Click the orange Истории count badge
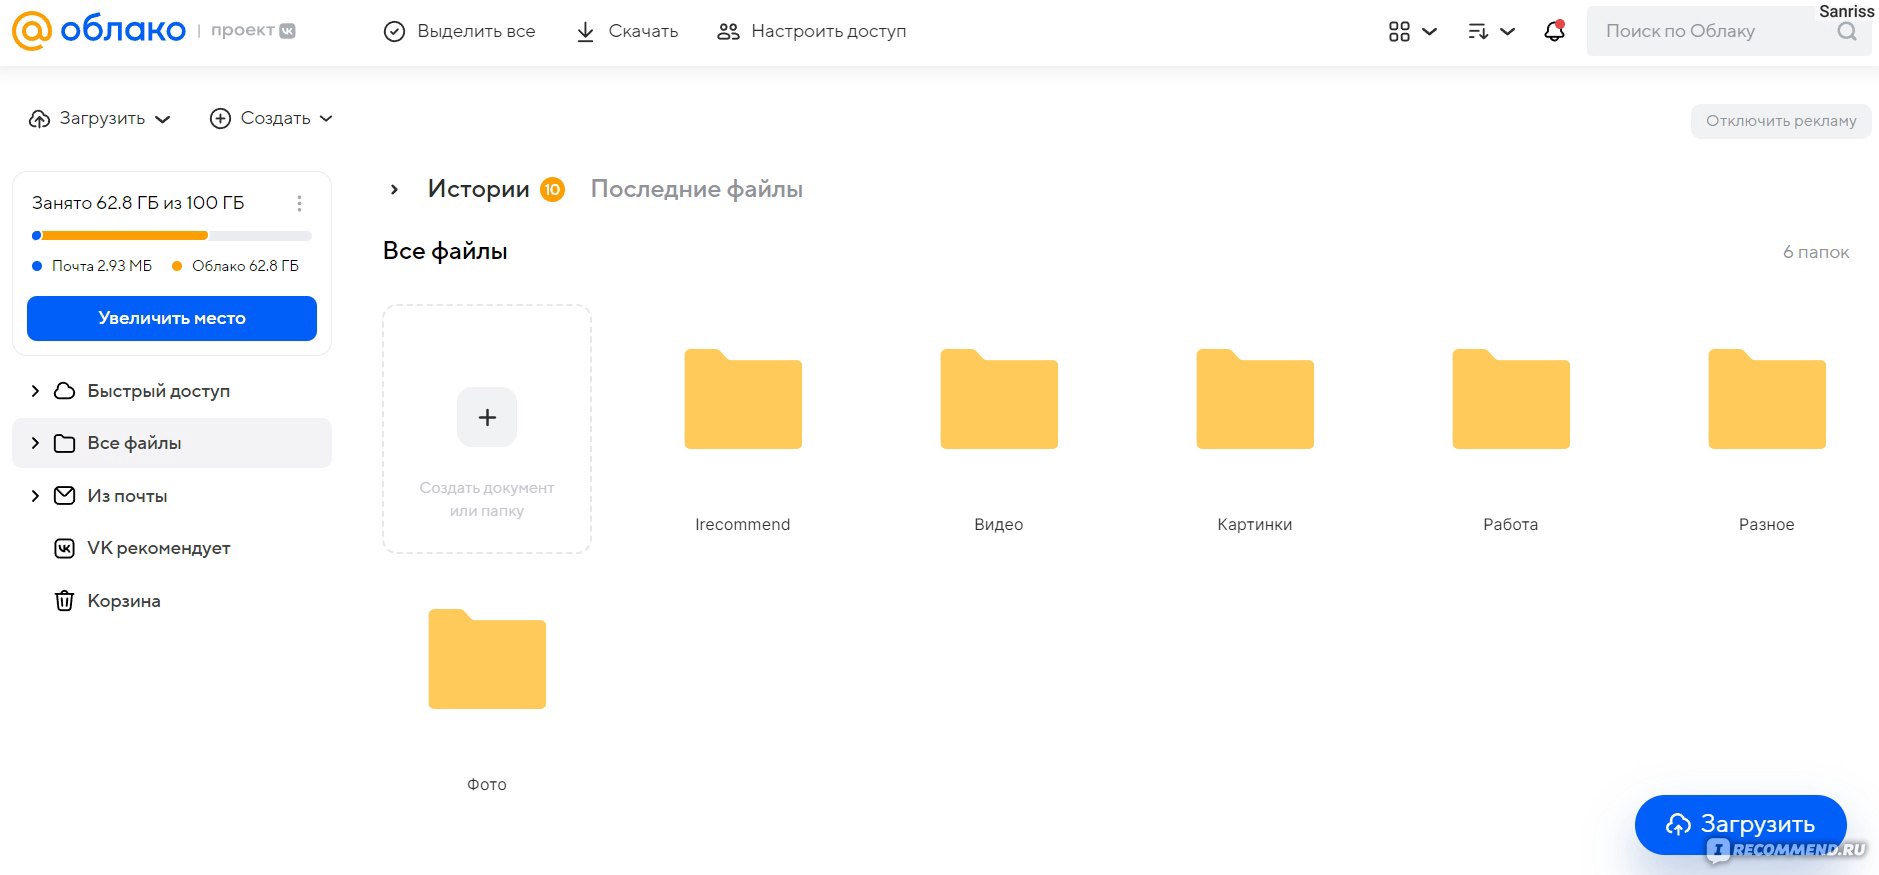Screen dimensions: 1879x875 pyautogui.click(x=552, y=189)
